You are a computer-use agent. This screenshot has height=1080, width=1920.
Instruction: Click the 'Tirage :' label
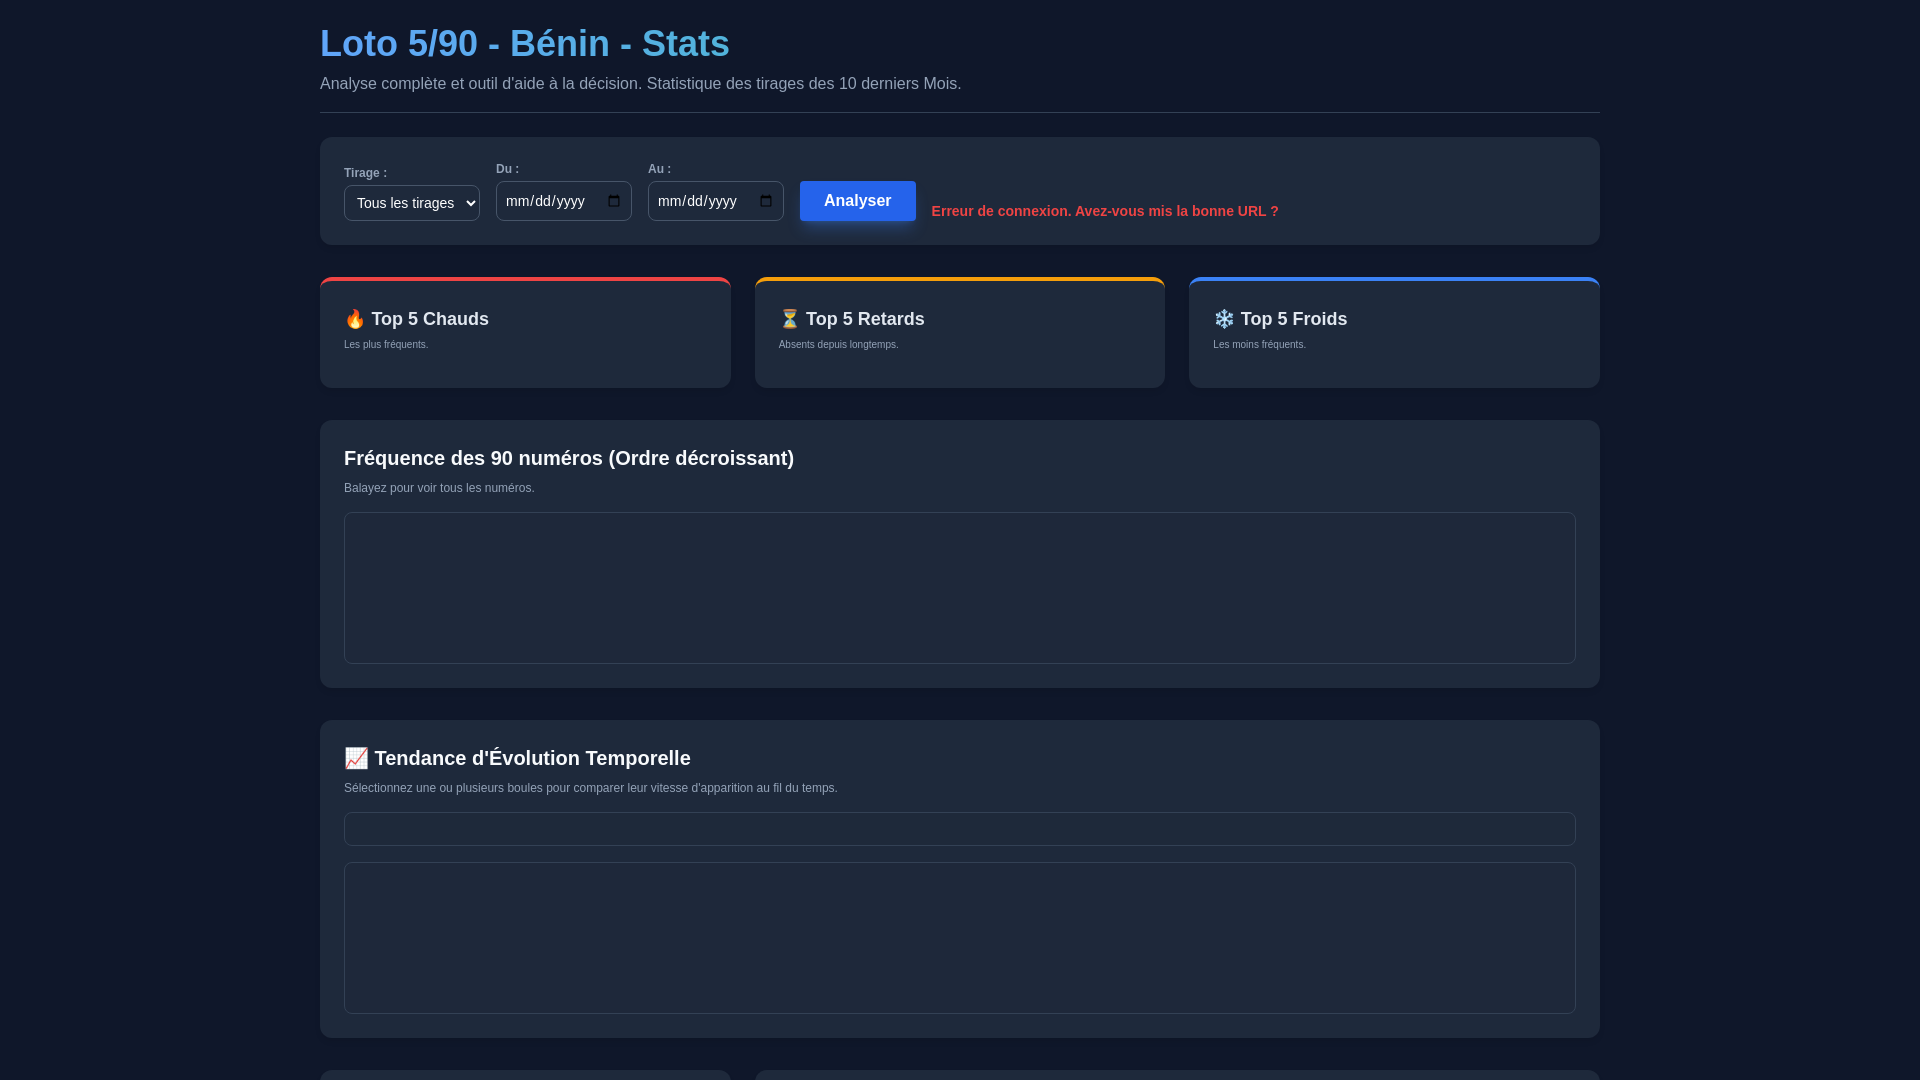(365, 173)
